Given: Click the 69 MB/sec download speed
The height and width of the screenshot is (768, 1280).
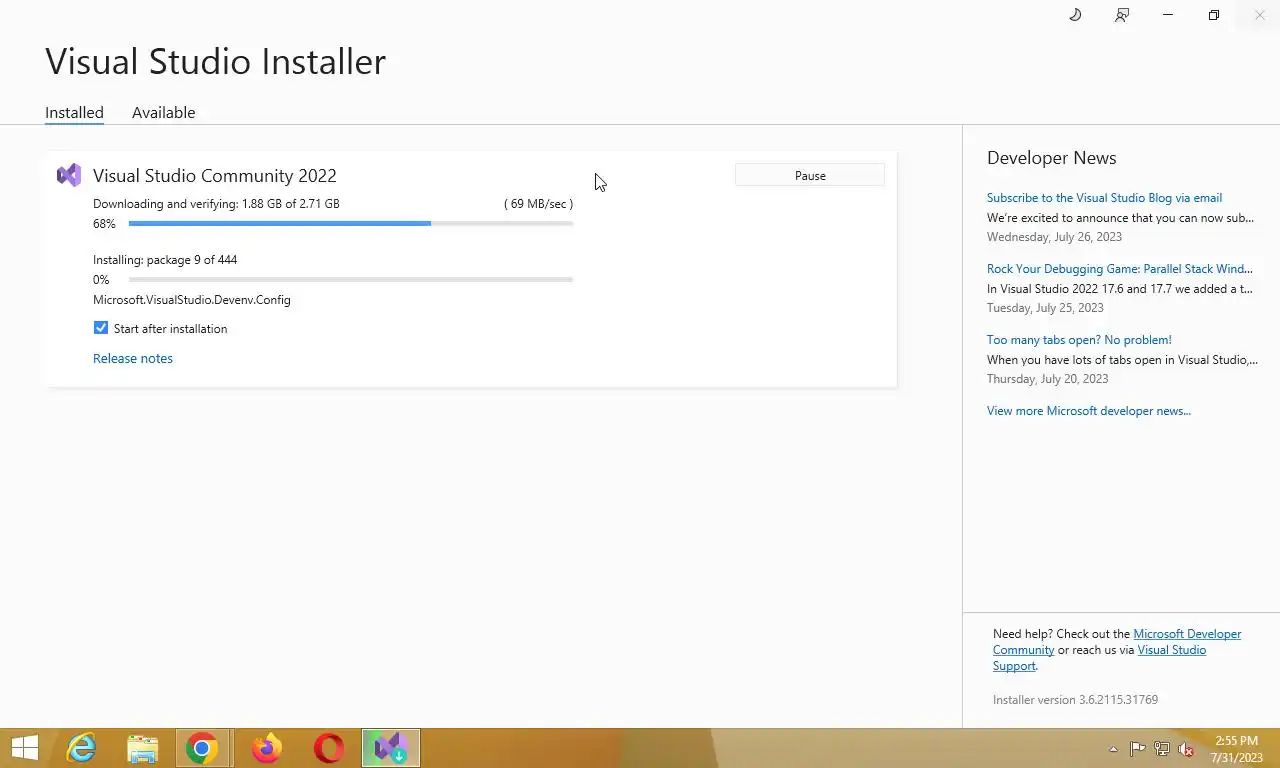Looking at the screenshot, I should coord(538,204).
